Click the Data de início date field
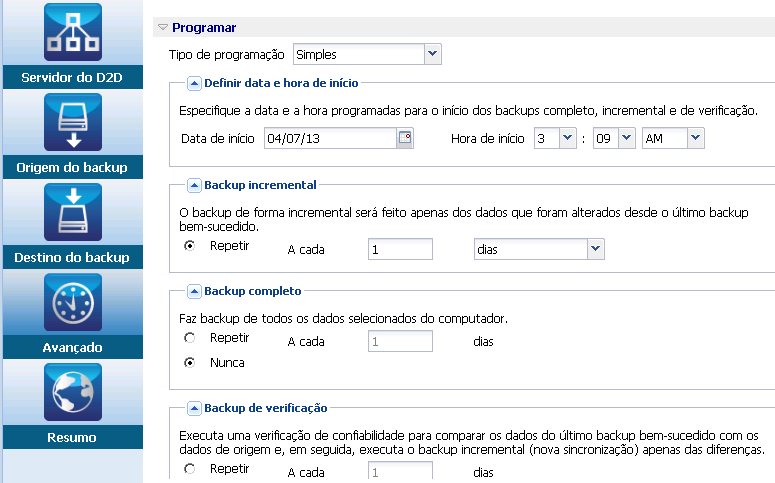 click(330, 138)
